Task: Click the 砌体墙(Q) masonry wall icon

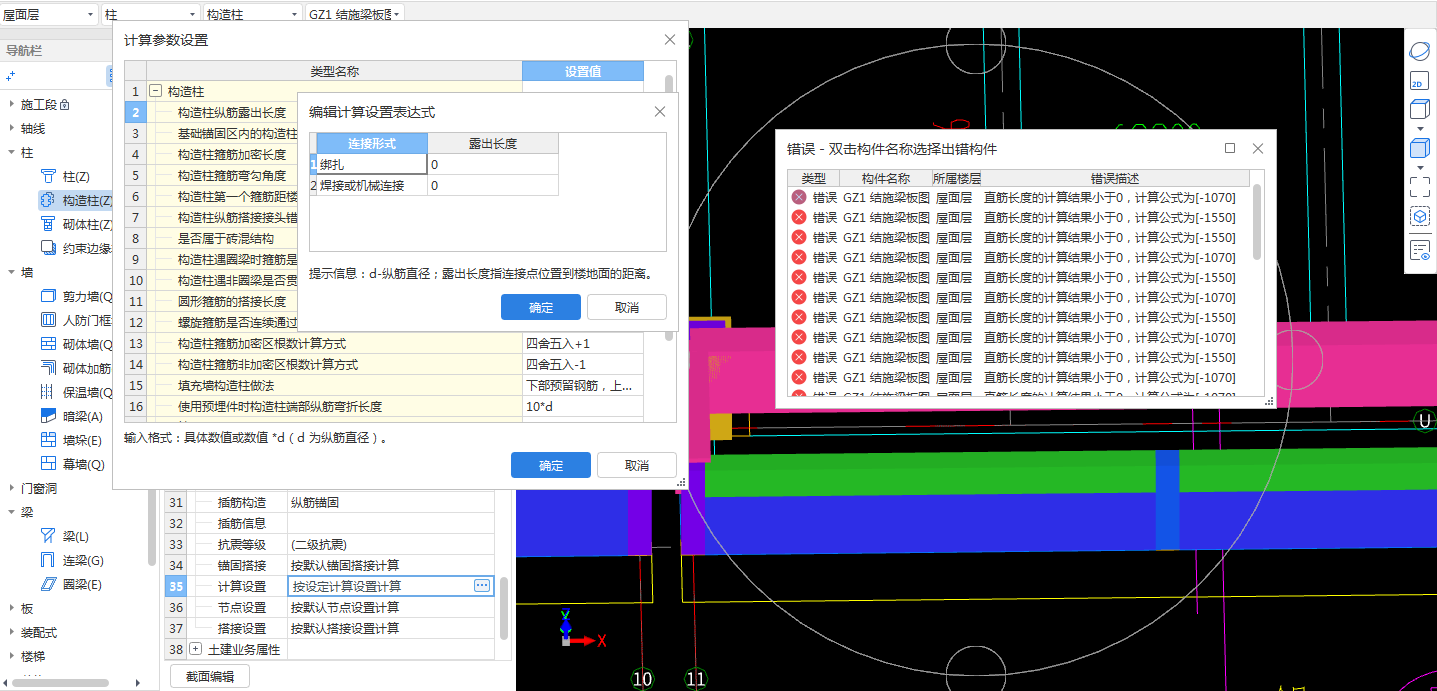Action: (48, 344)
